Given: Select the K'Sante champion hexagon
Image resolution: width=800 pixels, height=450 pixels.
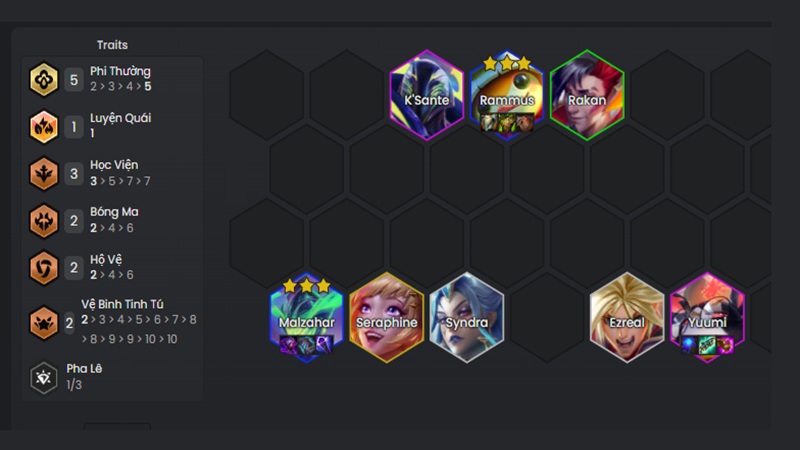Looking at the screenshot, I should tap(427, 95).
